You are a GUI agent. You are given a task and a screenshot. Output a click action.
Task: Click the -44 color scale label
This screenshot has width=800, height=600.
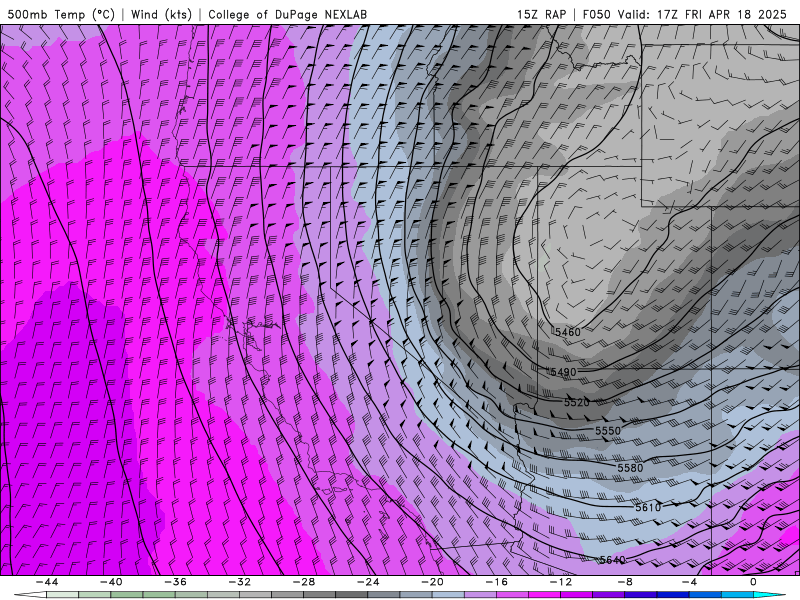pos(46,582)
